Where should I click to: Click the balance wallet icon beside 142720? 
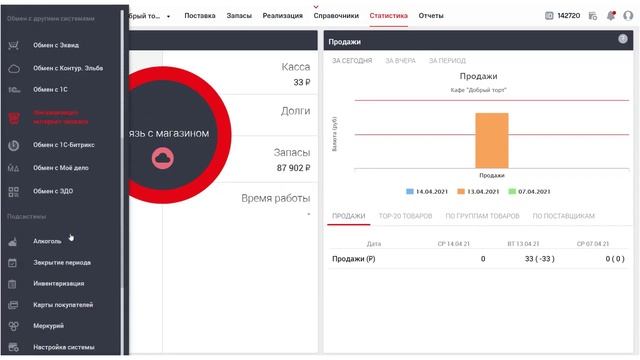click(549, 16)
